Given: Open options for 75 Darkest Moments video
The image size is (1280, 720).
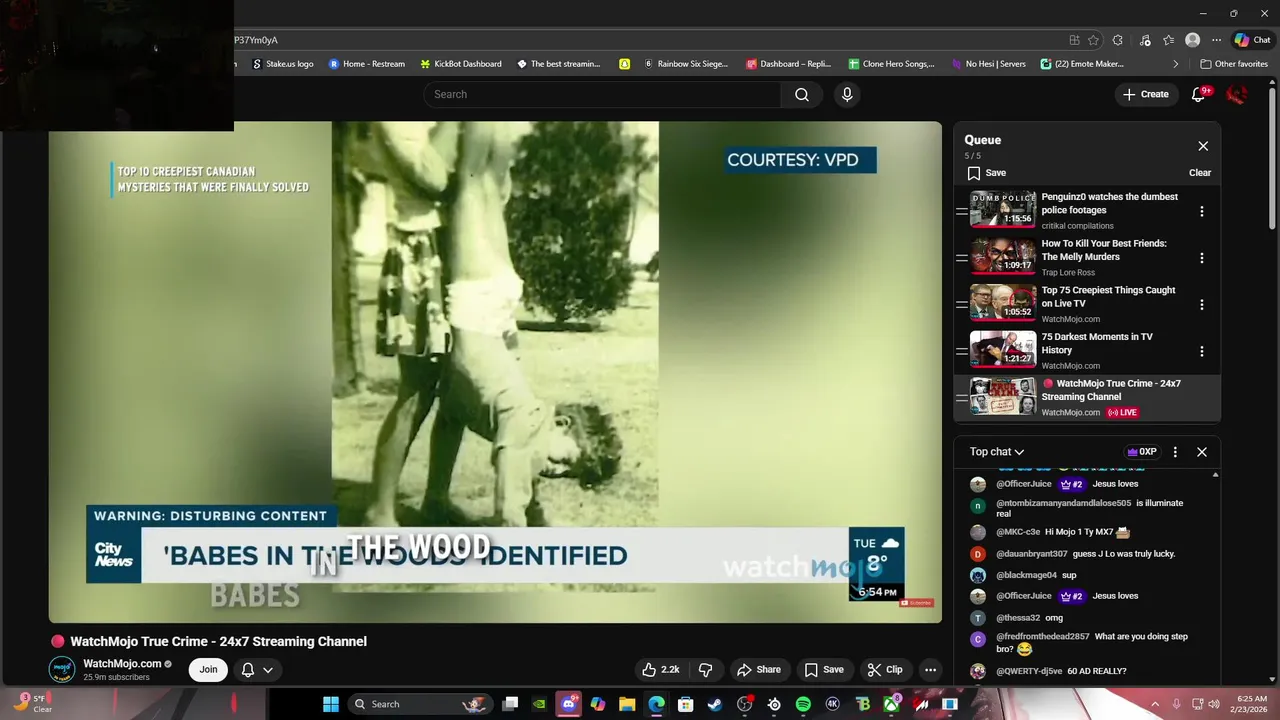Looking at the screenshot, I should click(x=1201, y=351).
